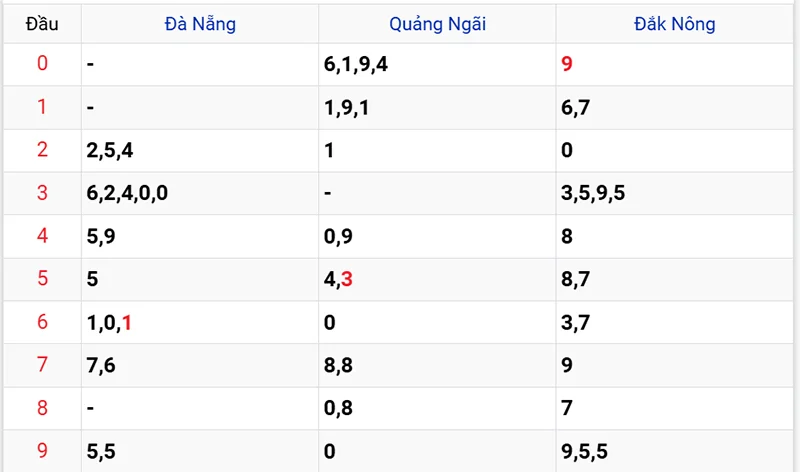The height and width of the screenshot is (472, 800).
Task: Select the Đắk Nông cell showing 8,7
Action: pos(575,279)
